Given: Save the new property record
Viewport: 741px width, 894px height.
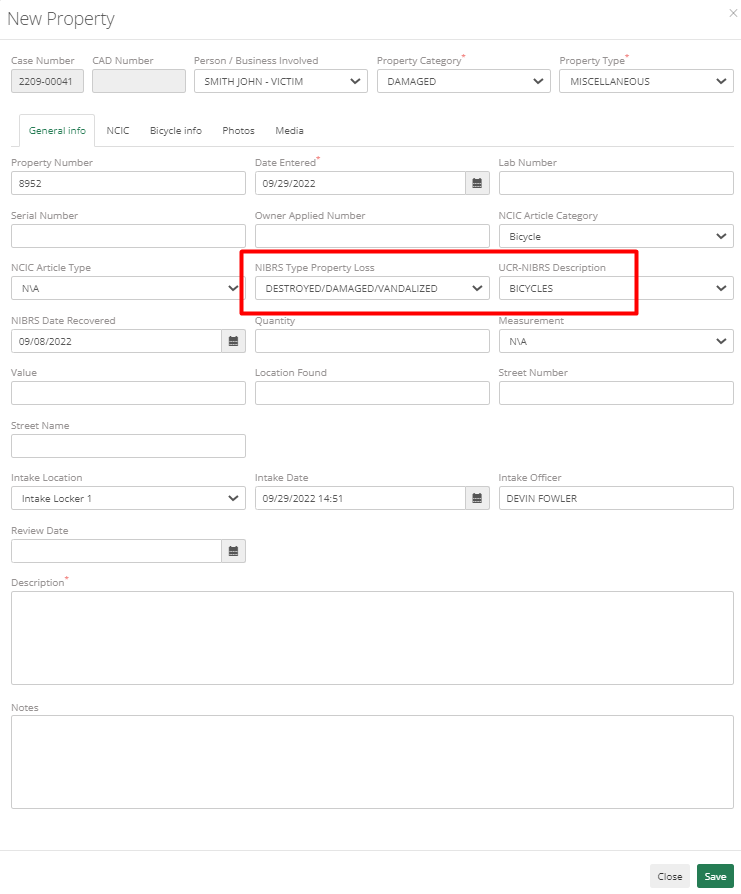Looking at the screenshot, I should (715, 876).
